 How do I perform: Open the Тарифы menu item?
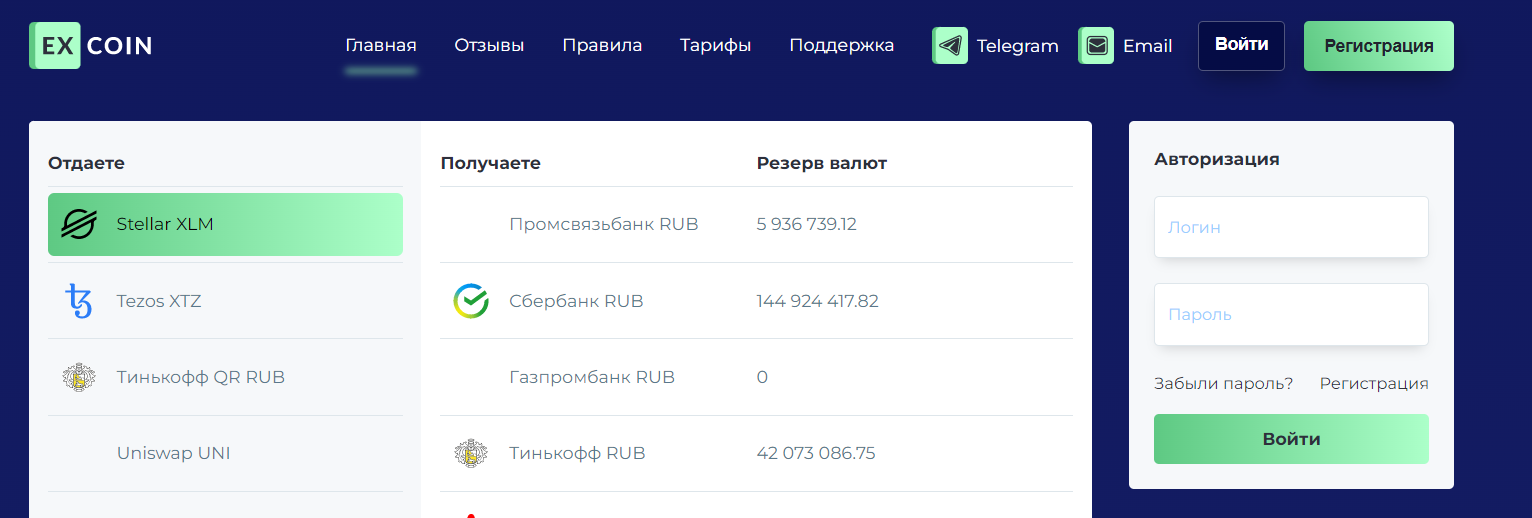[x=715, y=45]
